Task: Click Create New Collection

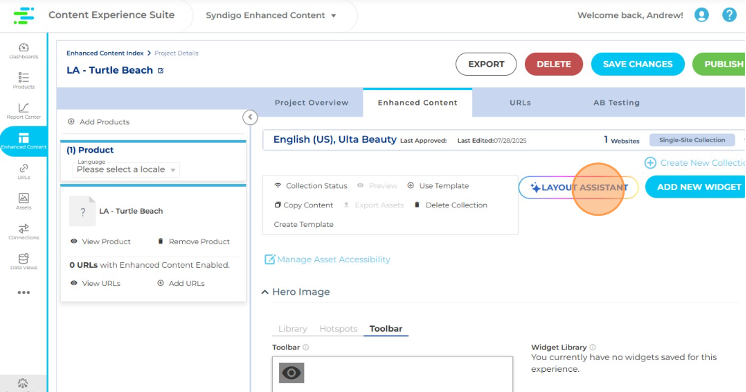Action: (x=695, y=163)
